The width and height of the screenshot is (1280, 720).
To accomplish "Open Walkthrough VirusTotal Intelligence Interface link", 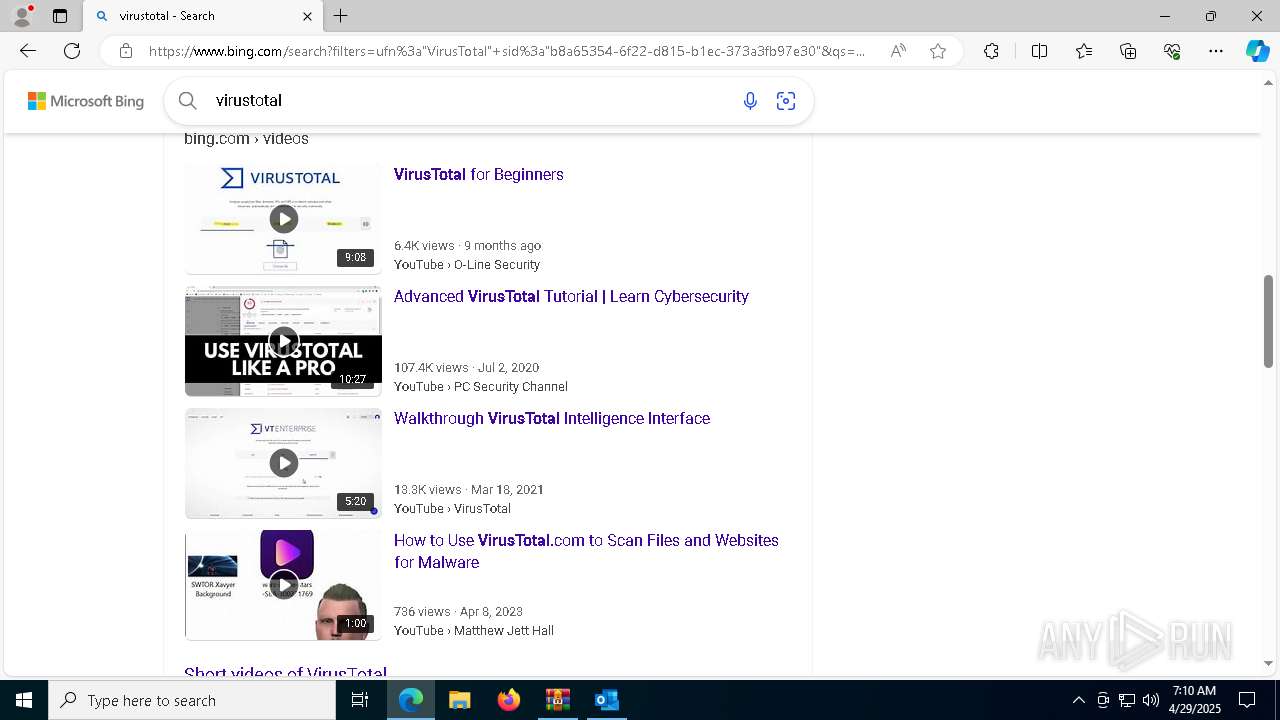I will [552, 418].
